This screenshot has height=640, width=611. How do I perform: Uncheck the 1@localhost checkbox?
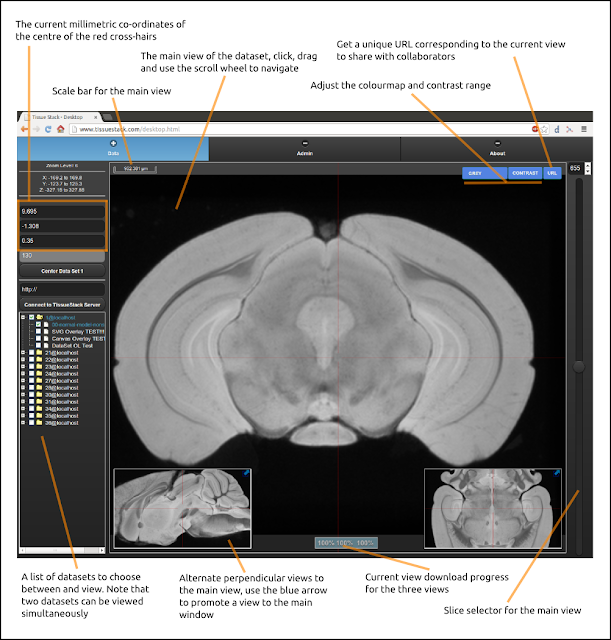31,317
